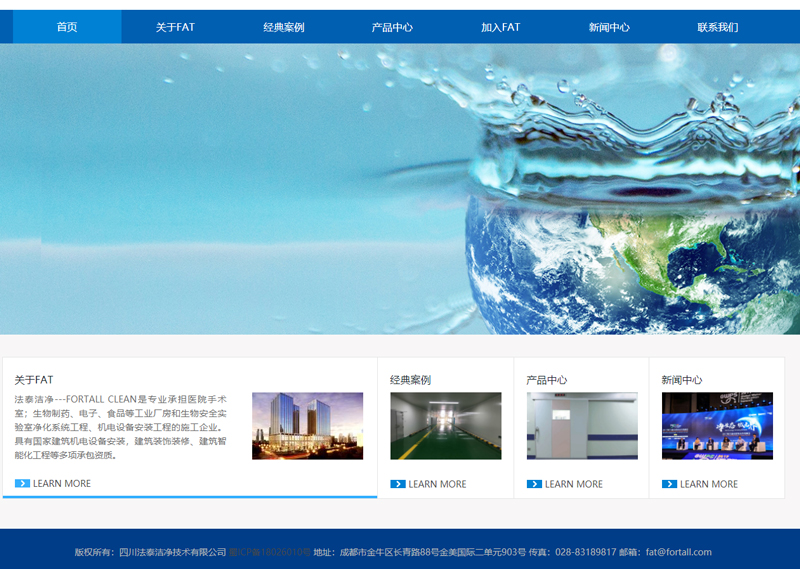
Task: Click 联系我们 in the navigation bar
Action: (717, 27)
